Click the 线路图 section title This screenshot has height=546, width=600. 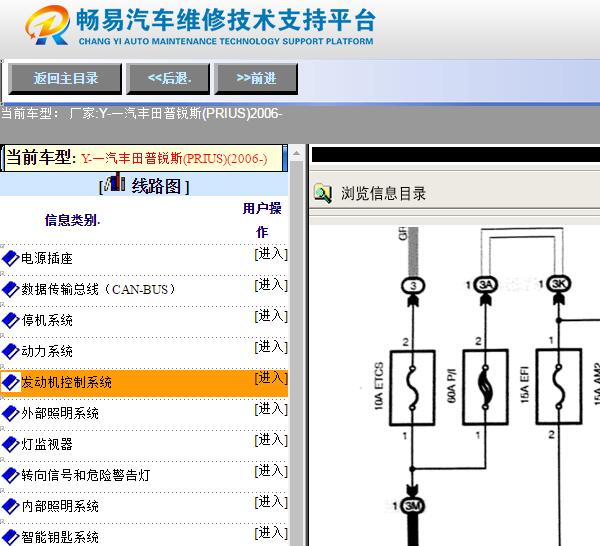[x=156, y=187]
